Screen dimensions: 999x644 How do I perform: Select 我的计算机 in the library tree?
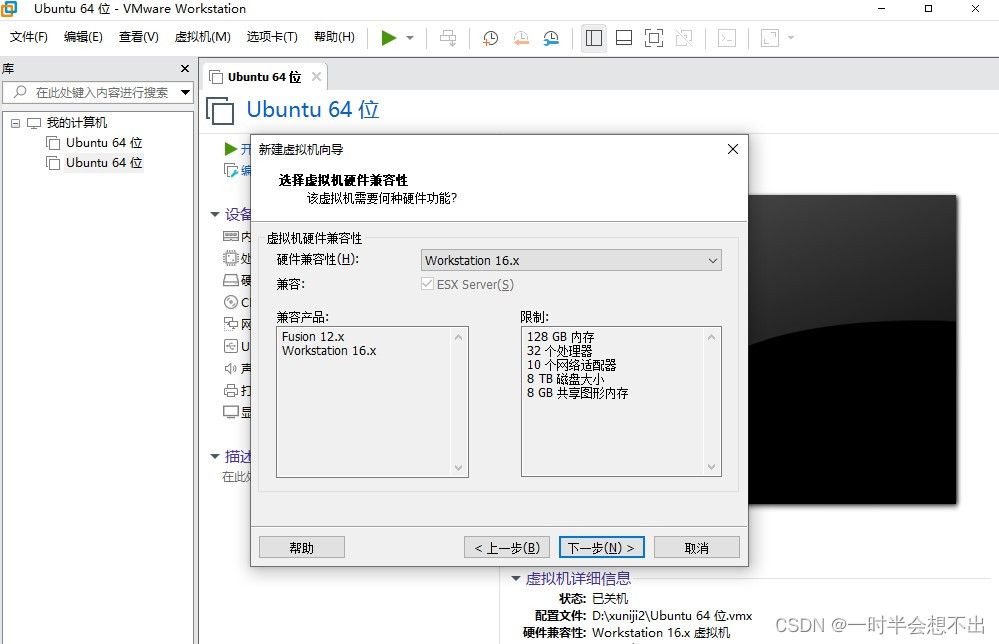tap(76, 123)
